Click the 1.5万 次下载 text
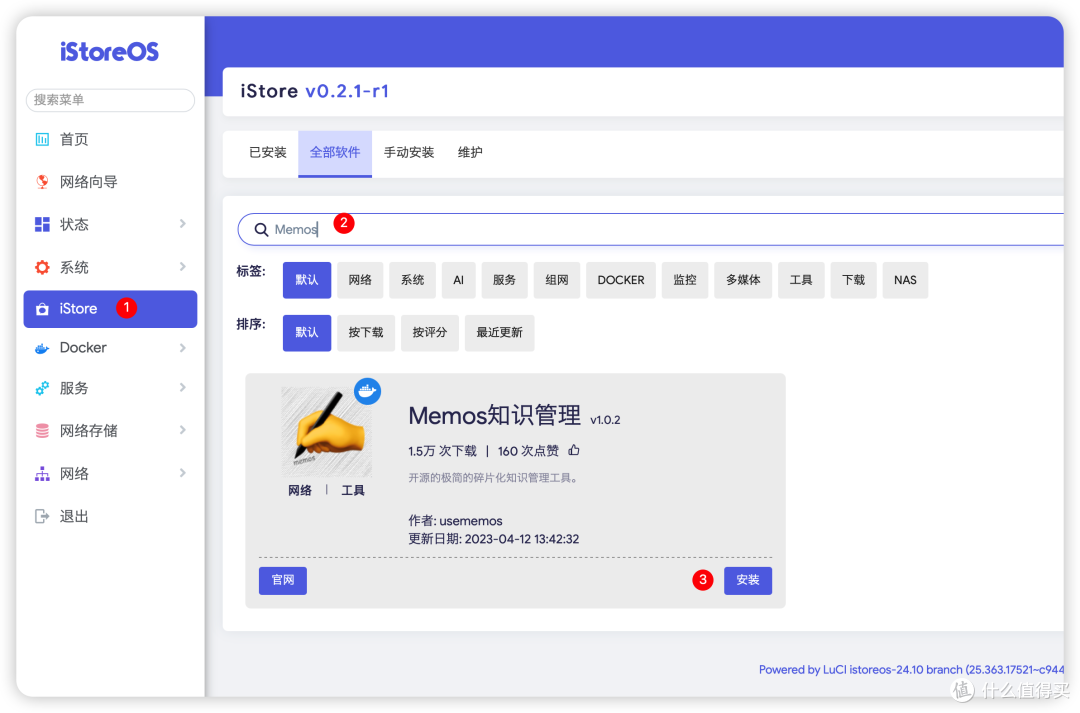This screenshot has height=713, width=1080. coord(442,451)
